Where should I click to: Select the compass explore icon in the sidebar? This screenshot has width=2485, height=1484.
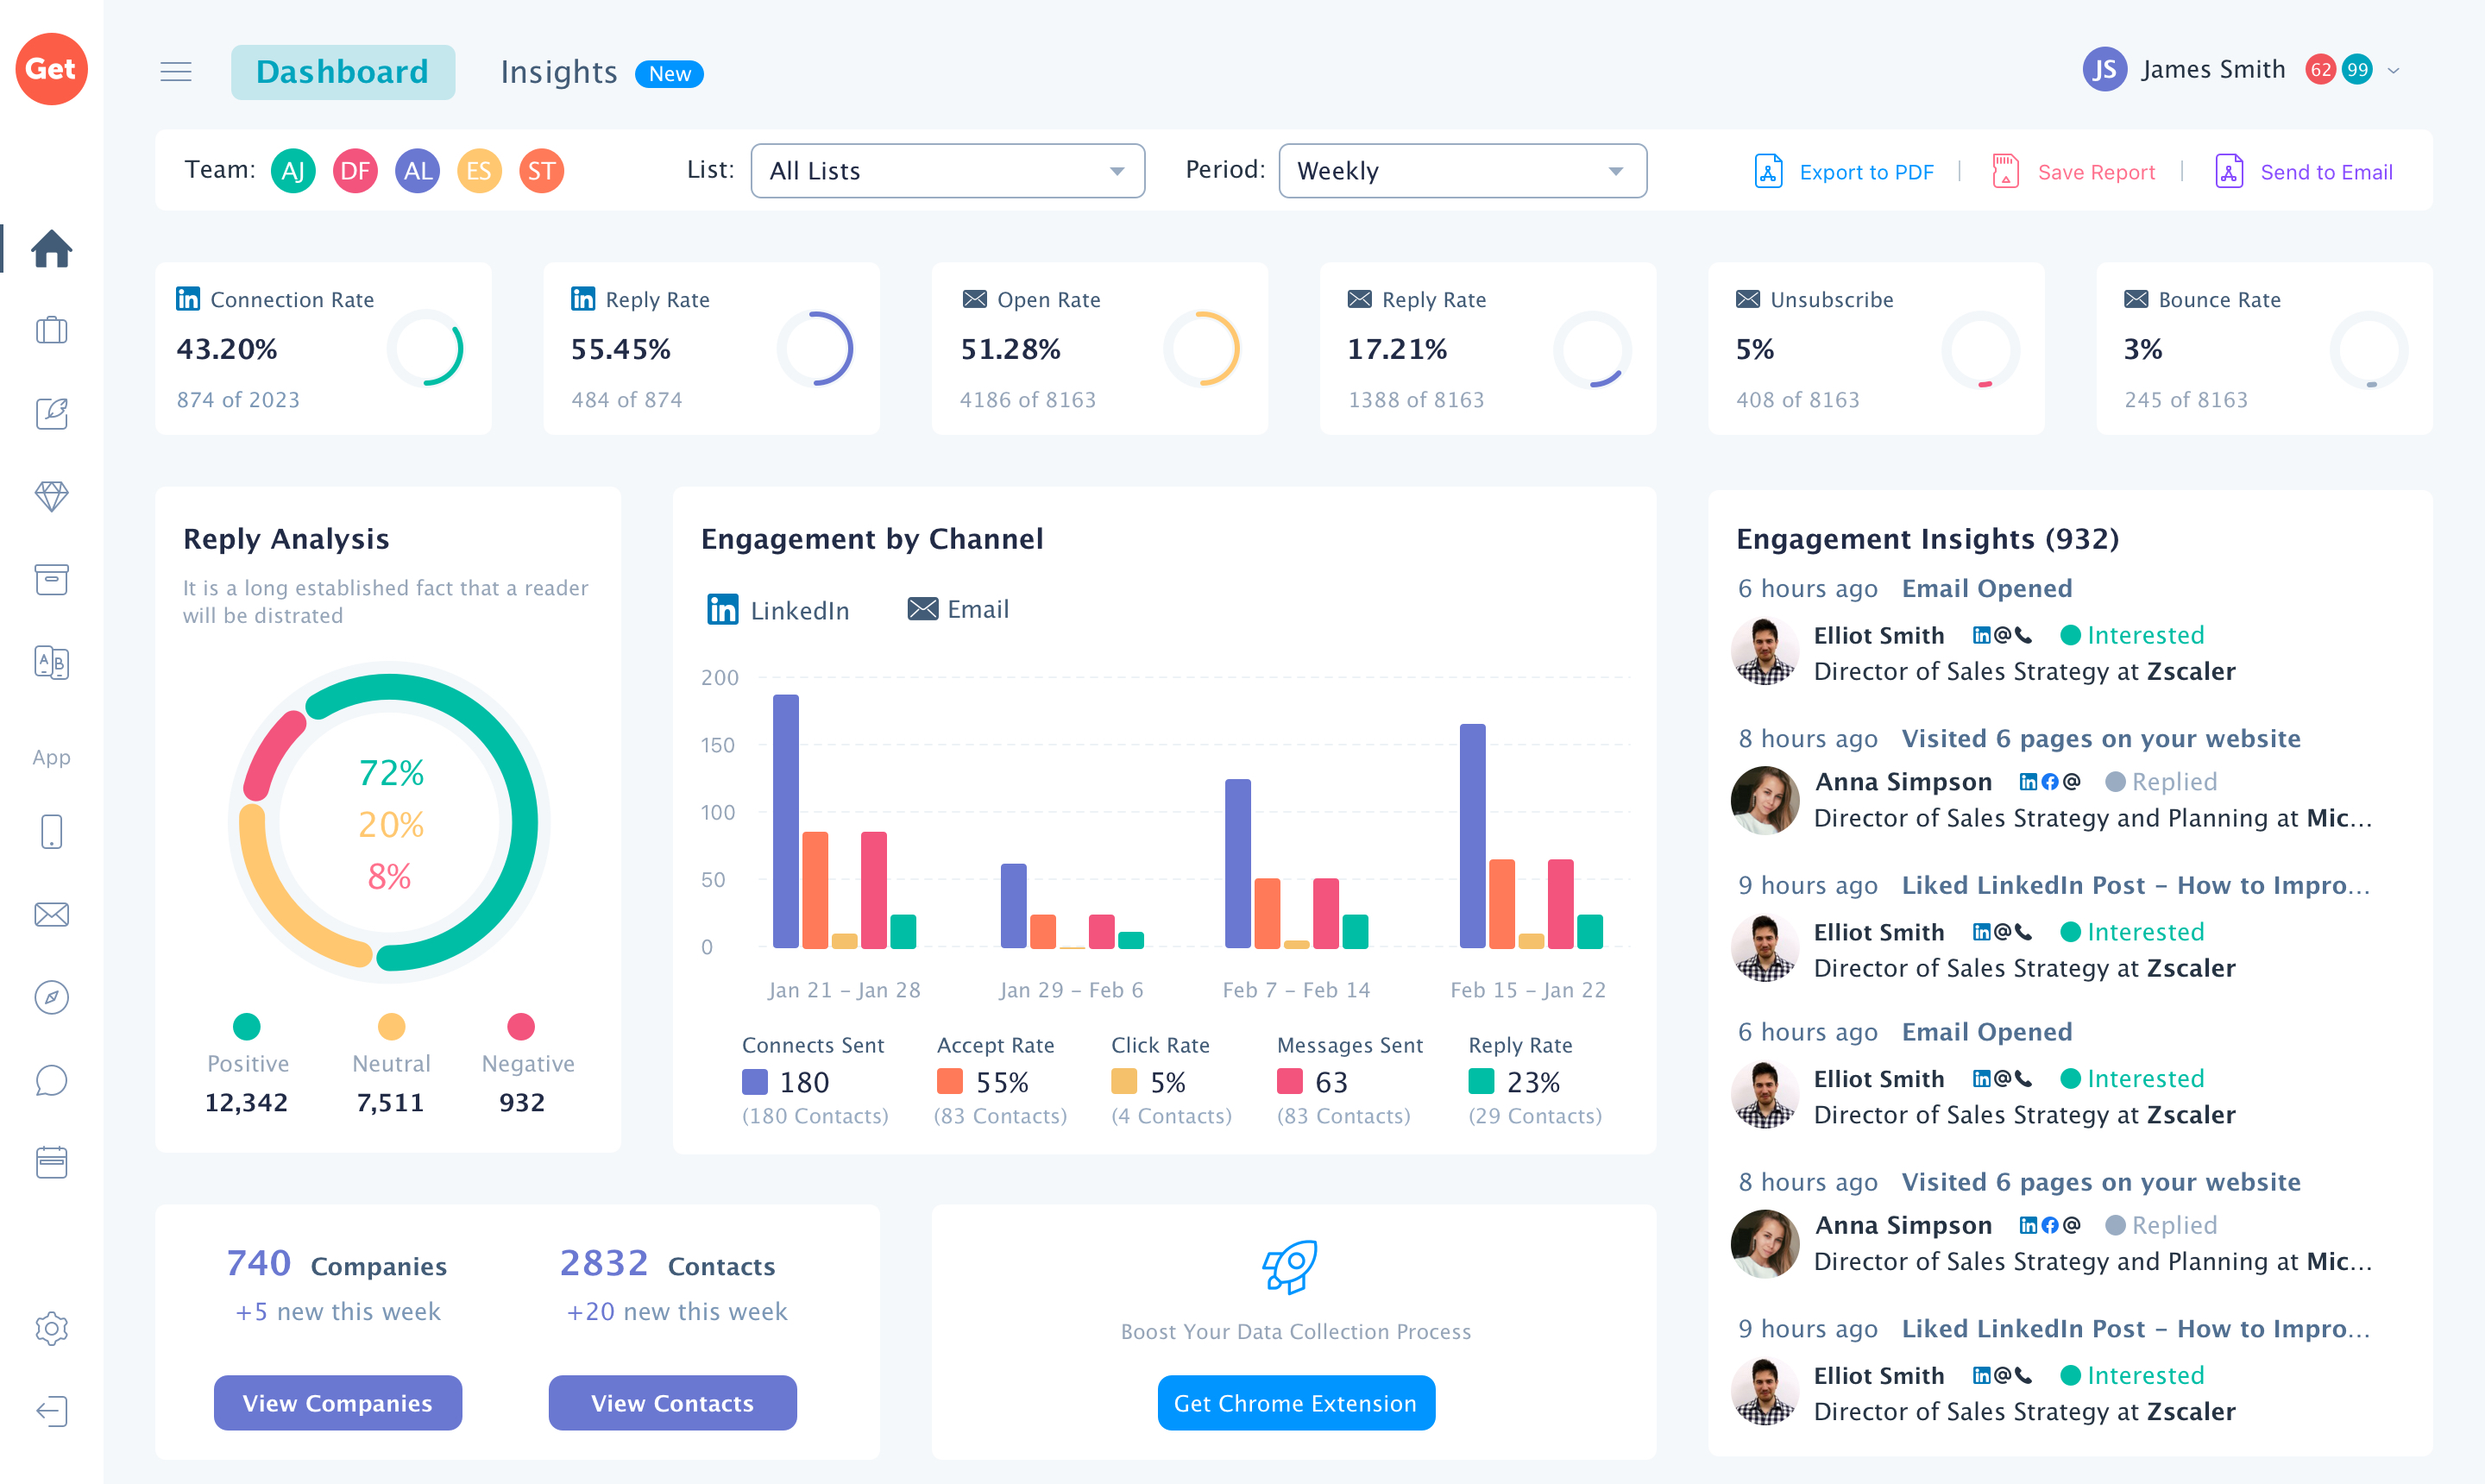pyautogui.click(x=51, y=997)
